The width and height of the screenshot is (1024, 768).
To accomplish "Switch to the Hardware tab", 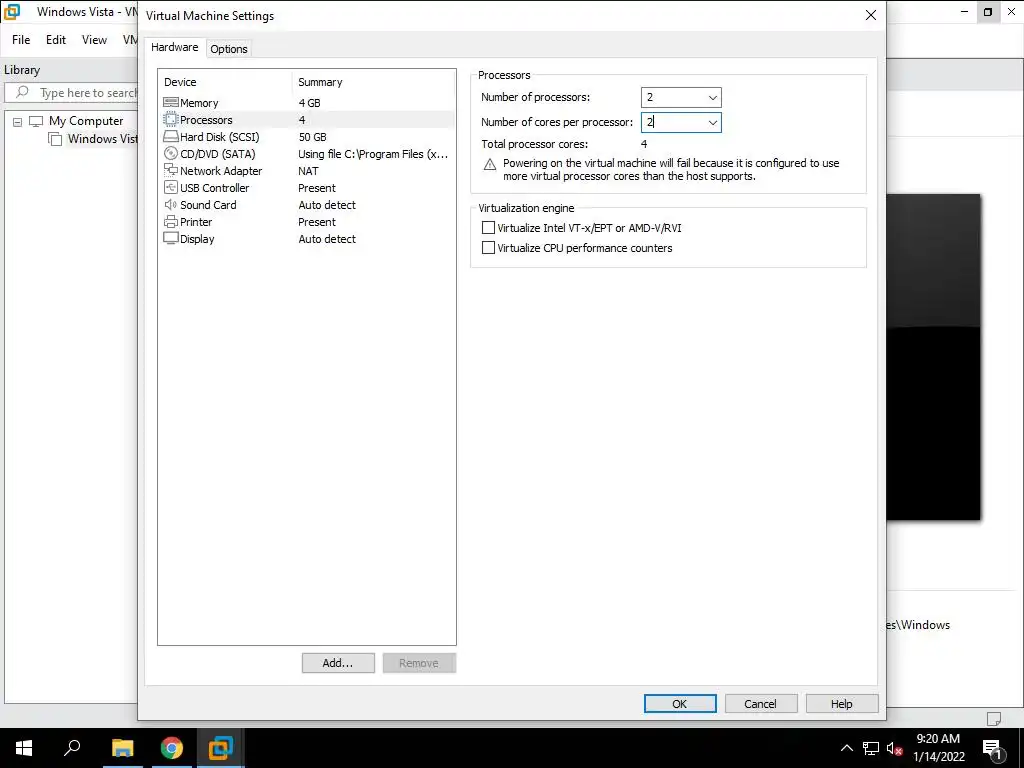I will pos(174,48).
